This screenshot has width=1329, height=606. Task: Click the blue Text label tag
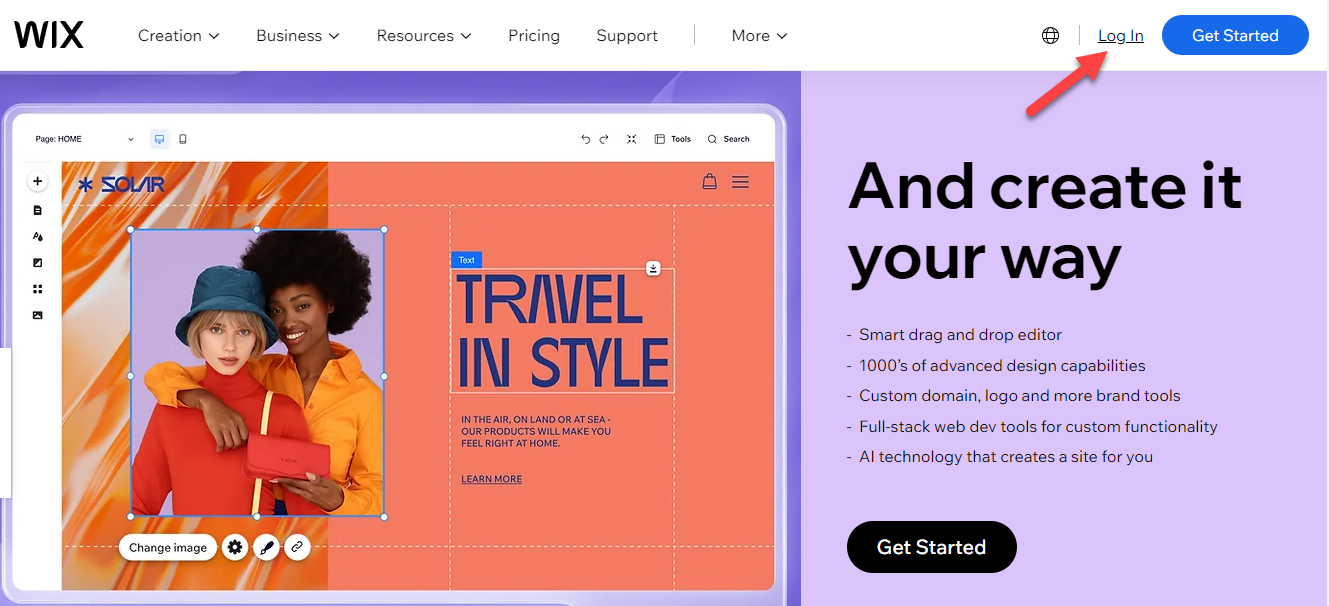(466, 260)
